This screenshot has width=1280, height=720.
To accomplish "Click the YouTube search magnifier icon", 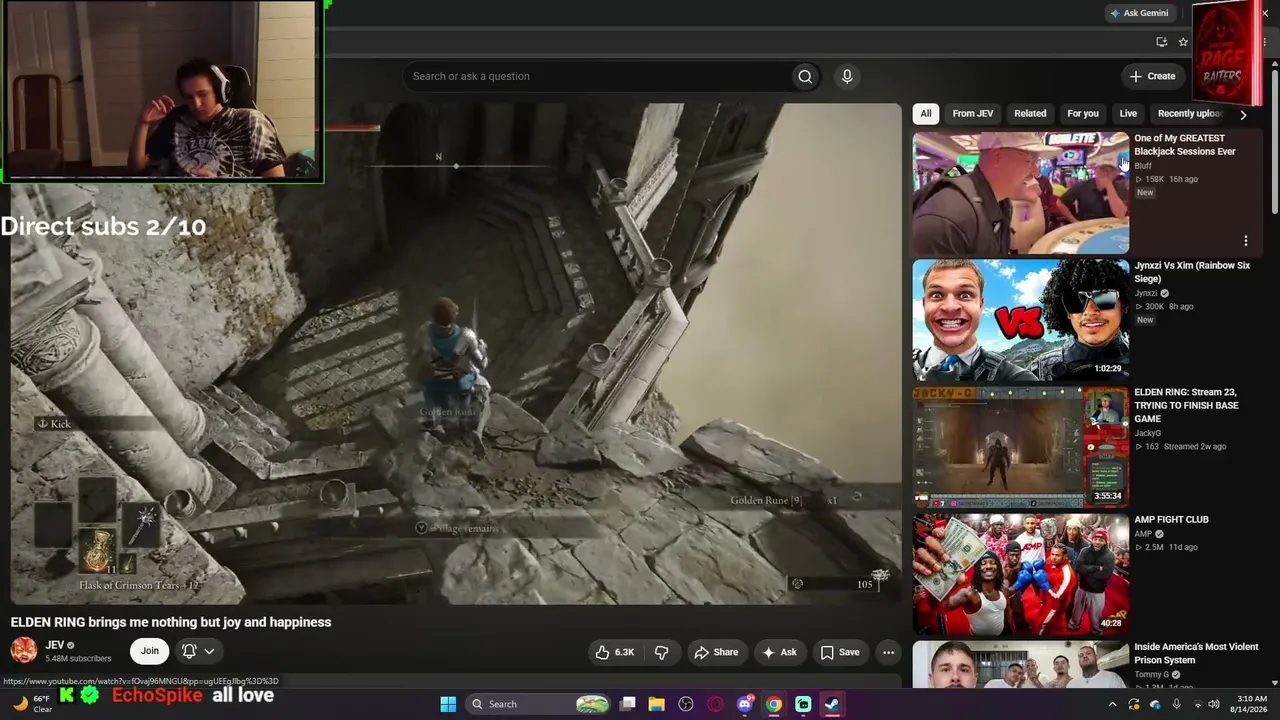I will 805,76.
